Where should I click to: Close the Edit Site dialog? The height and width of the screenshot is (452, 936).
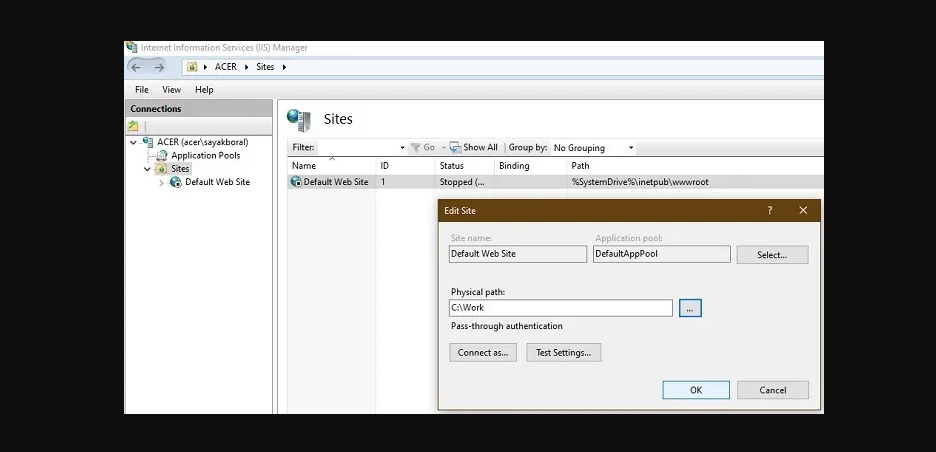[803, 210]
